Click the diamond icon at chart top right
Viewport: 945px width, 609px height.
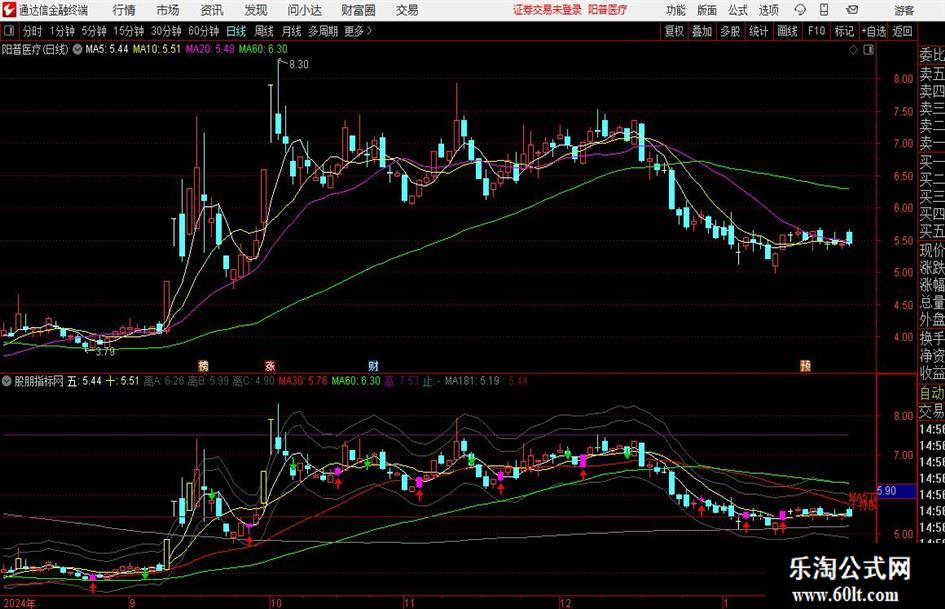coord(853,50)
